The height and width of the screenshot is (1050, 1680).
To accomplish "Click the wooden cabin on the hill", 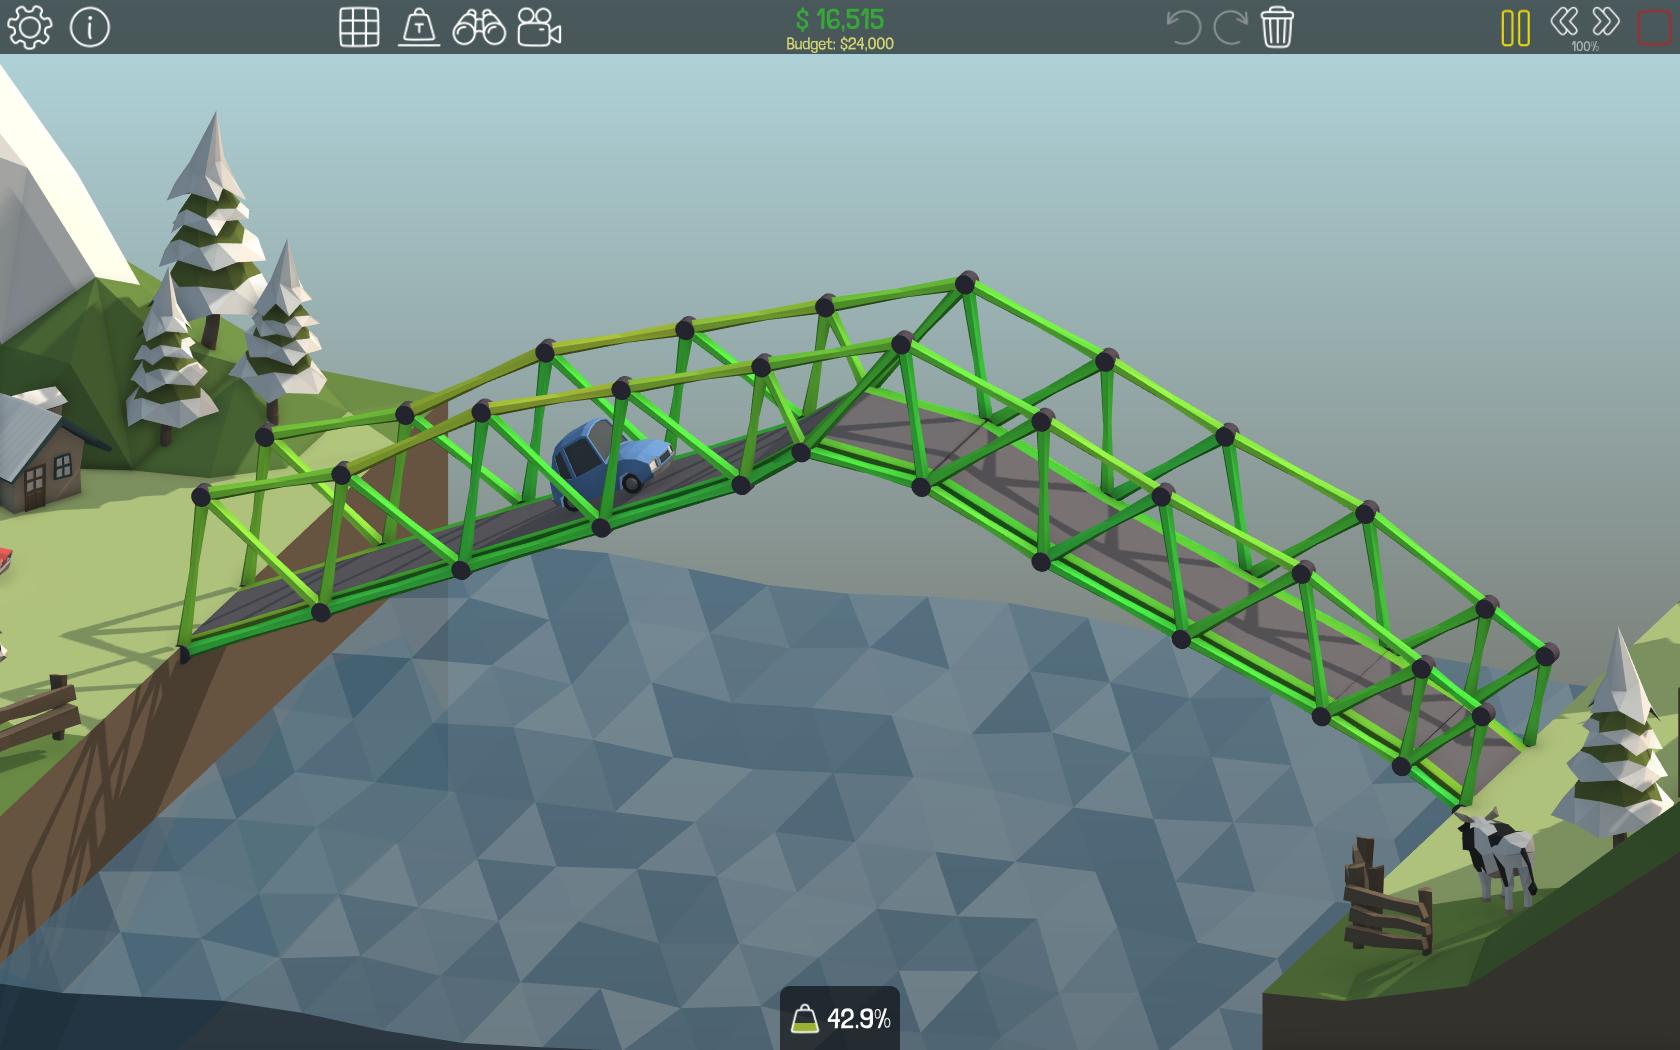I will point(40,455).
